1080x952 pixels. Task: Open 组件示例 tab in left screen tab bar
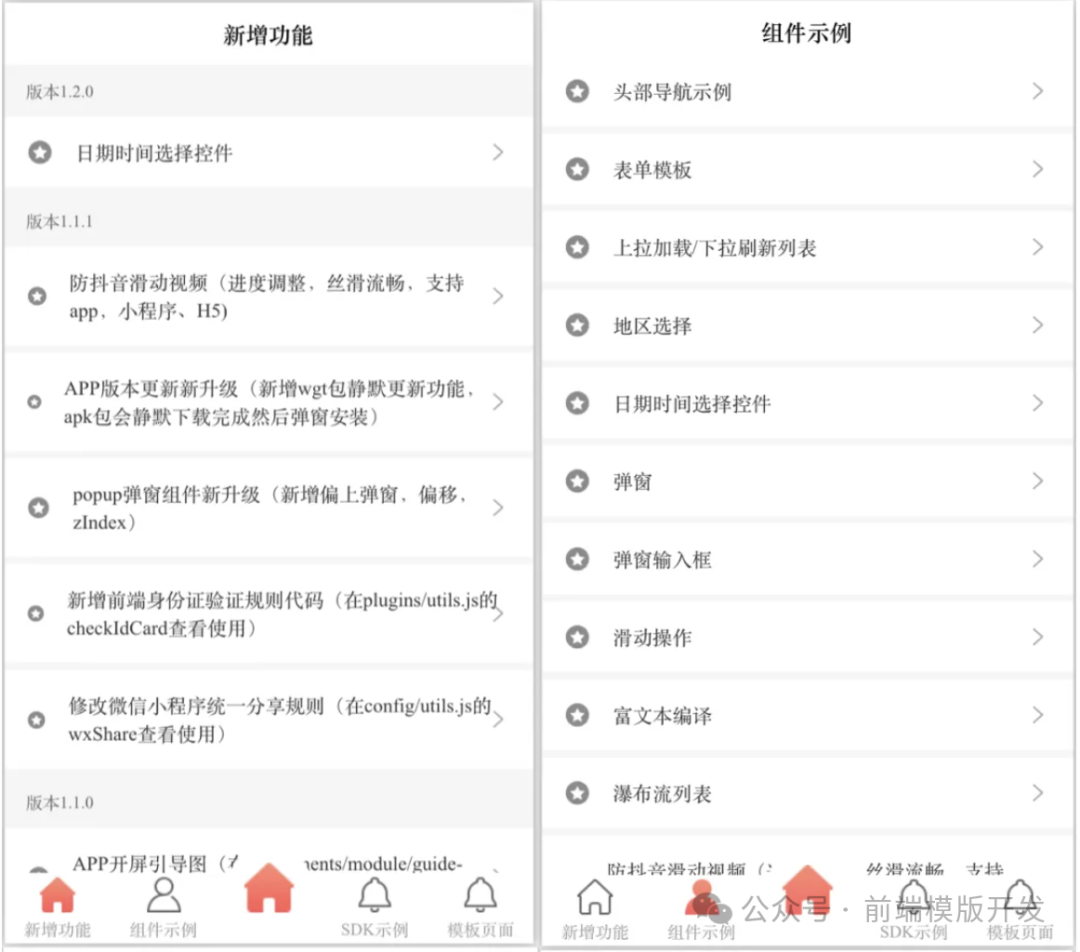[x=163, y=907]
